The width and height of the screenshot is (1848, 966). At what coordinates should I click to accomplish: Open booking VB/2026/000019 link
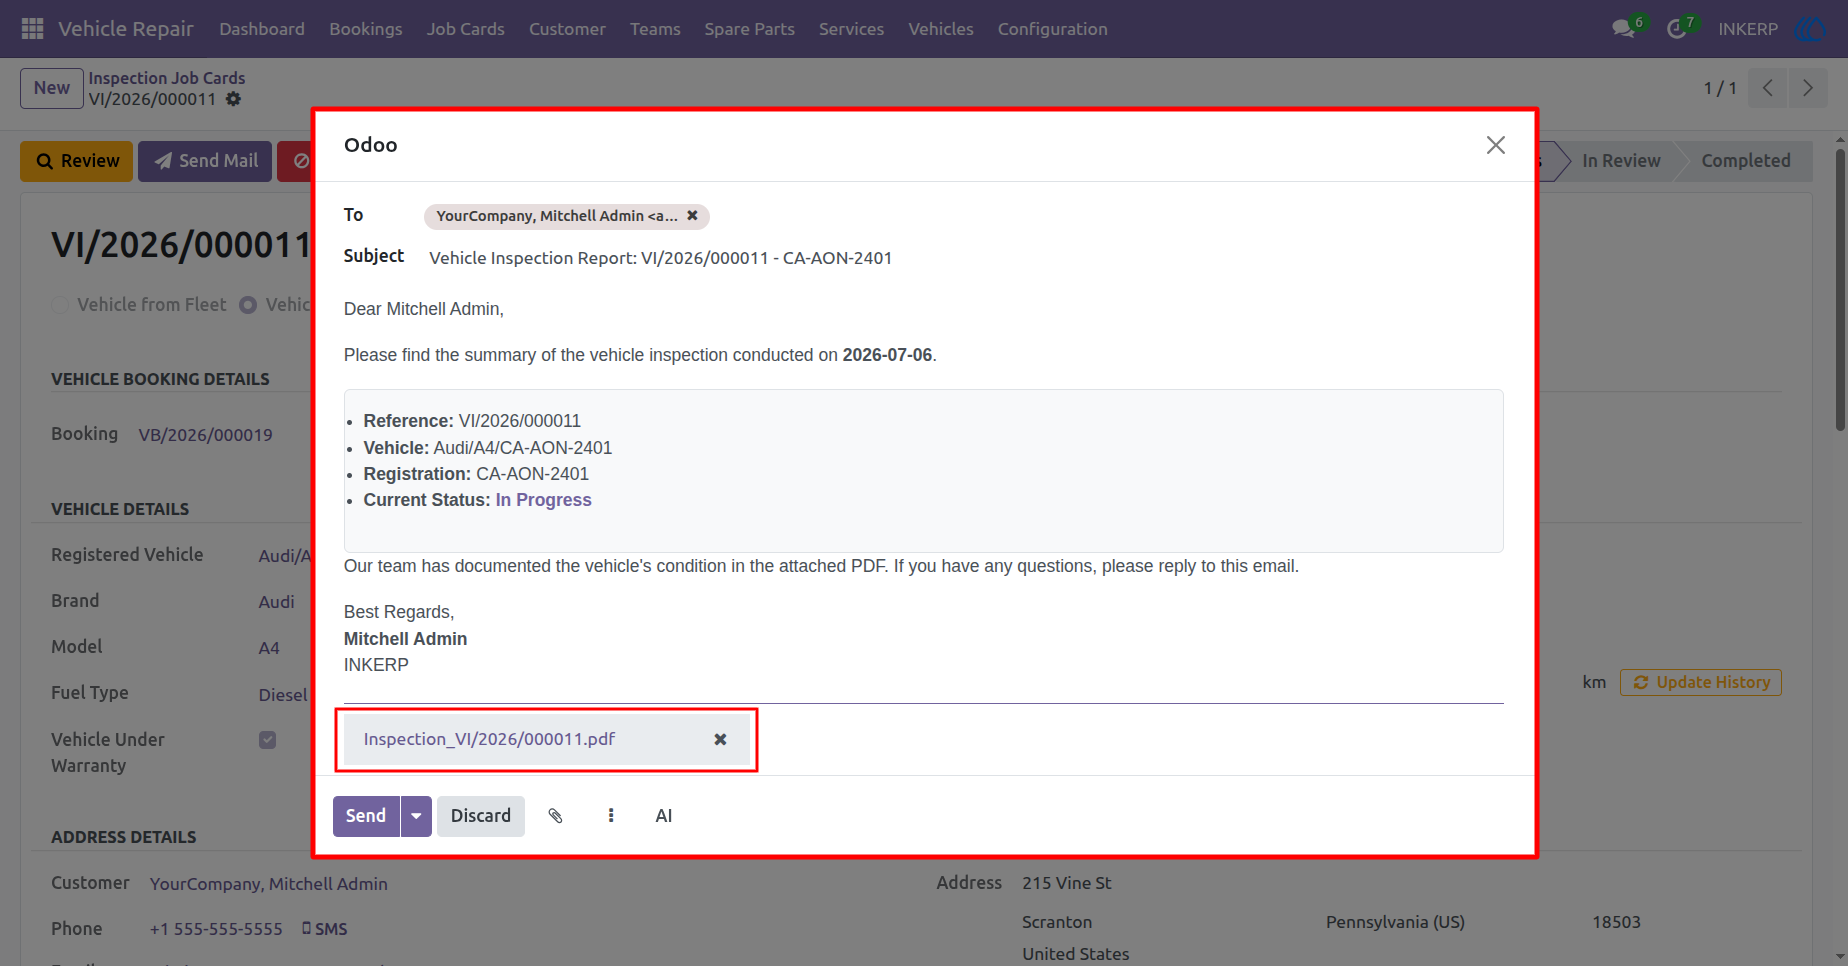205,435
